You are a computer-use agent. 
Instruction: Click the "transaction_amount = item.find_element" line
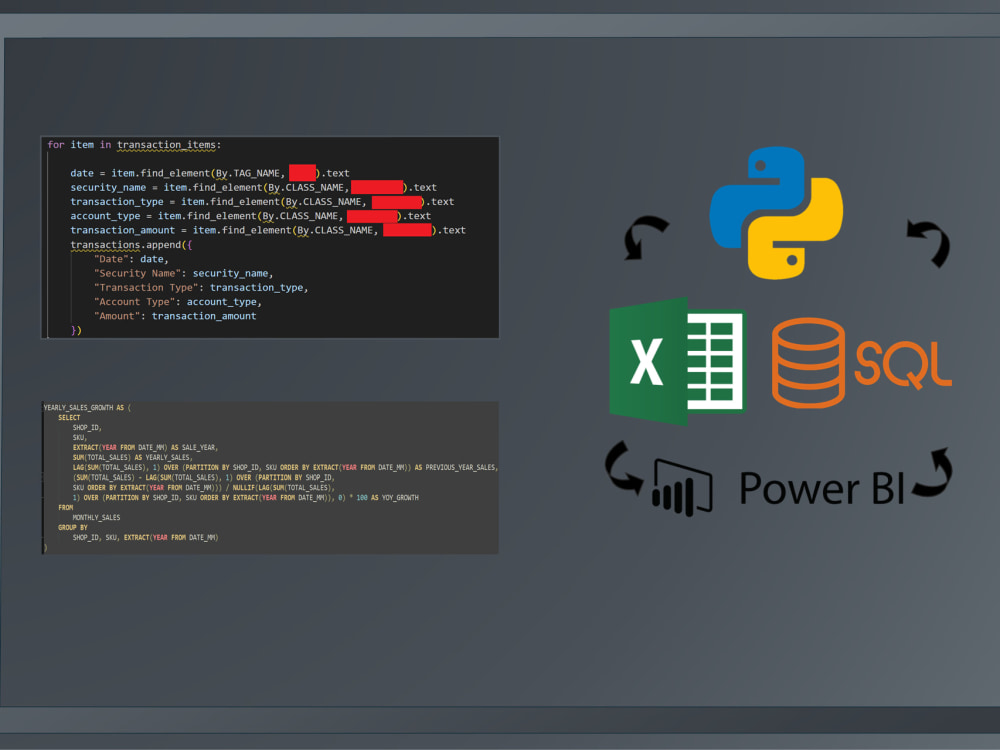(x=268, y=230)
